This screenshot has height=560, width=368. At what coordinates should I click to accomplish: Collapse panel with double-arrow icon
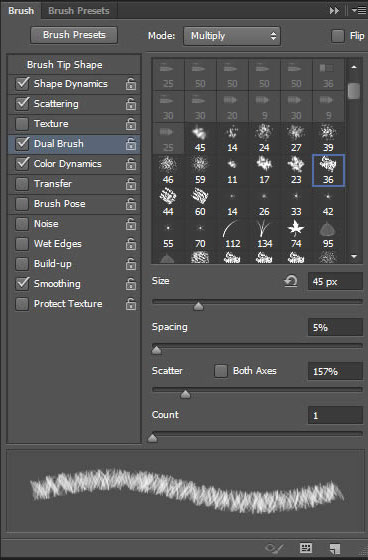point(334,11)
